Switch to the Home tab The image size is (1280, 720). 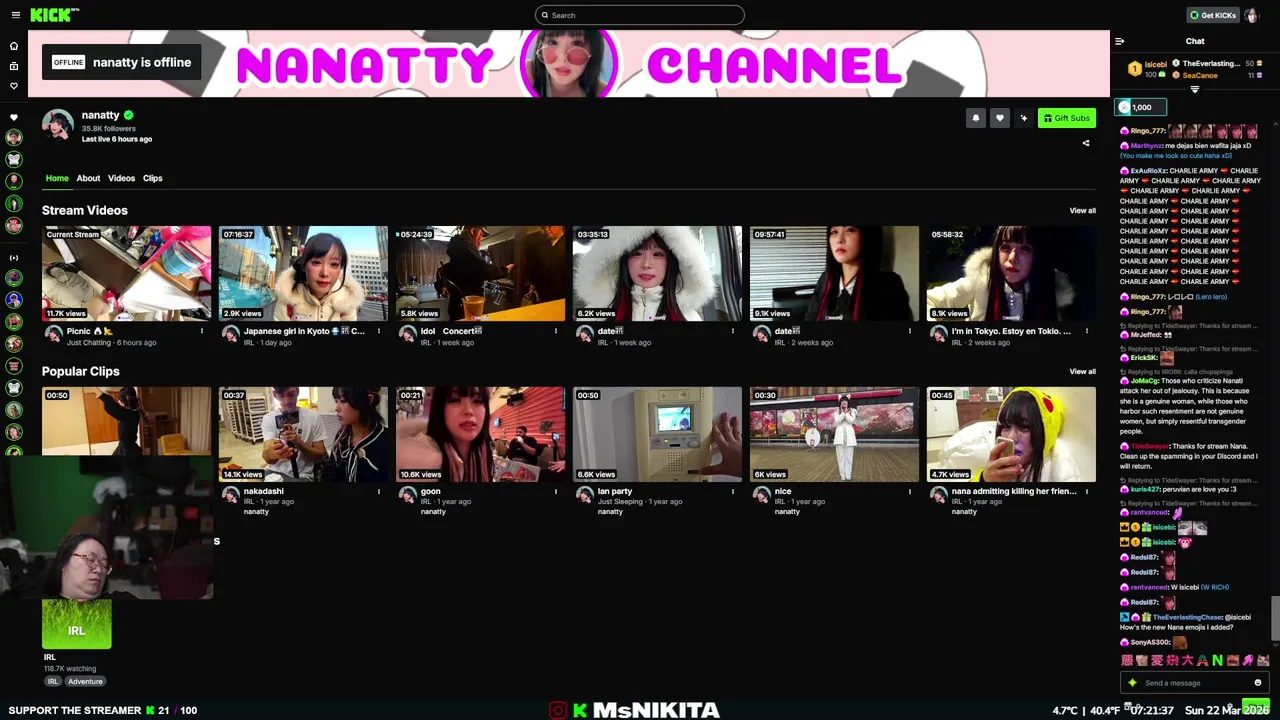57,178
